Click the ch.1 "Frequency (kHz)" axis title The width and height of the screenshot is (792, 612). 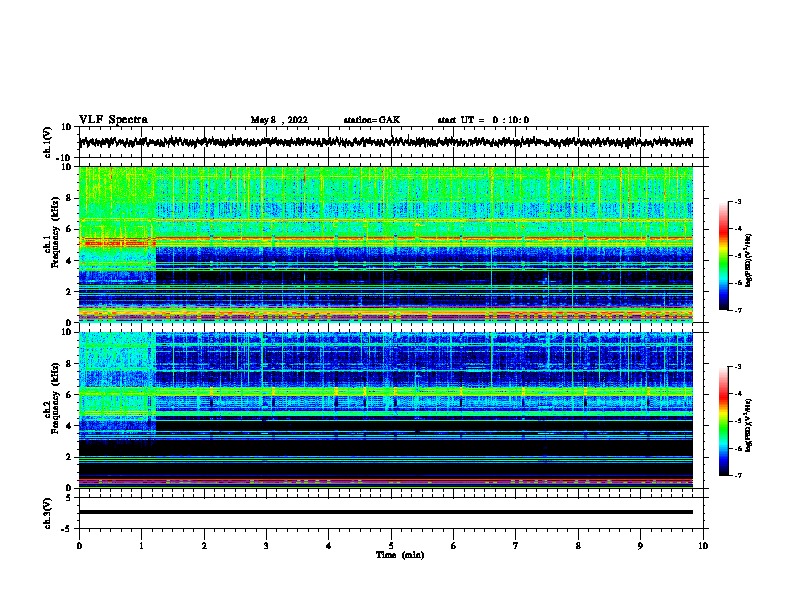55,232
